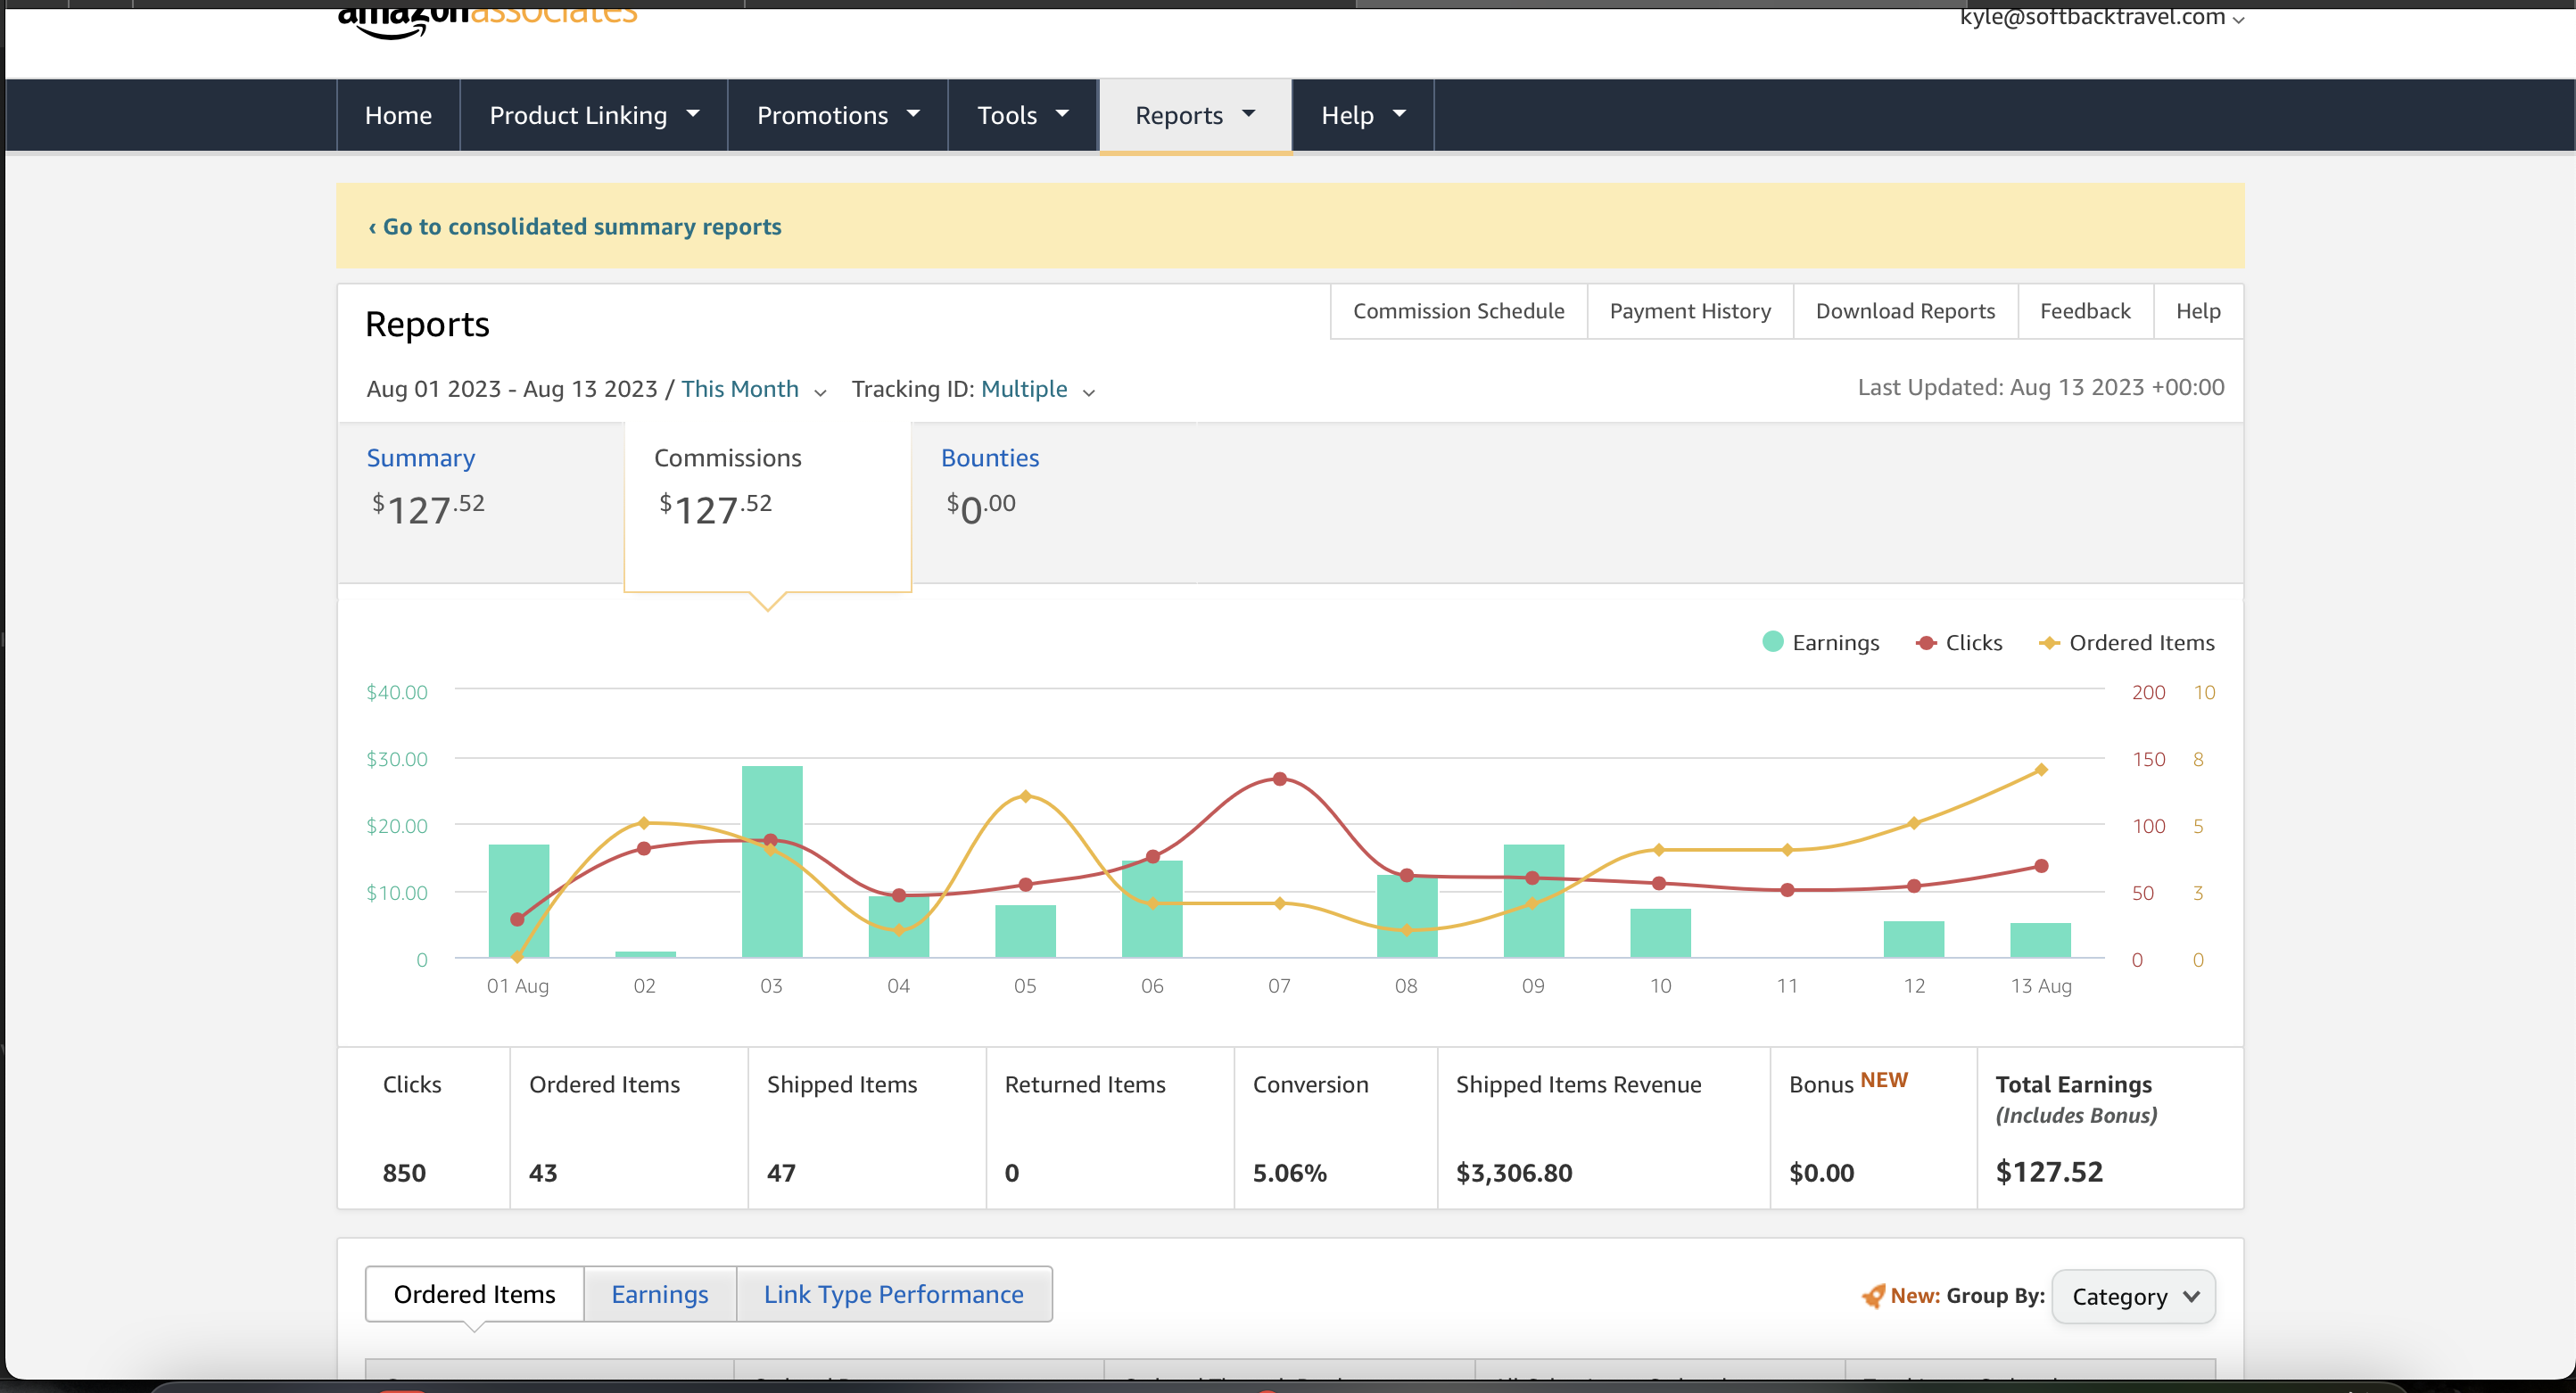Click the Help nav caret arrow
2576x1393 pixels.
(x=1399, y=113)
